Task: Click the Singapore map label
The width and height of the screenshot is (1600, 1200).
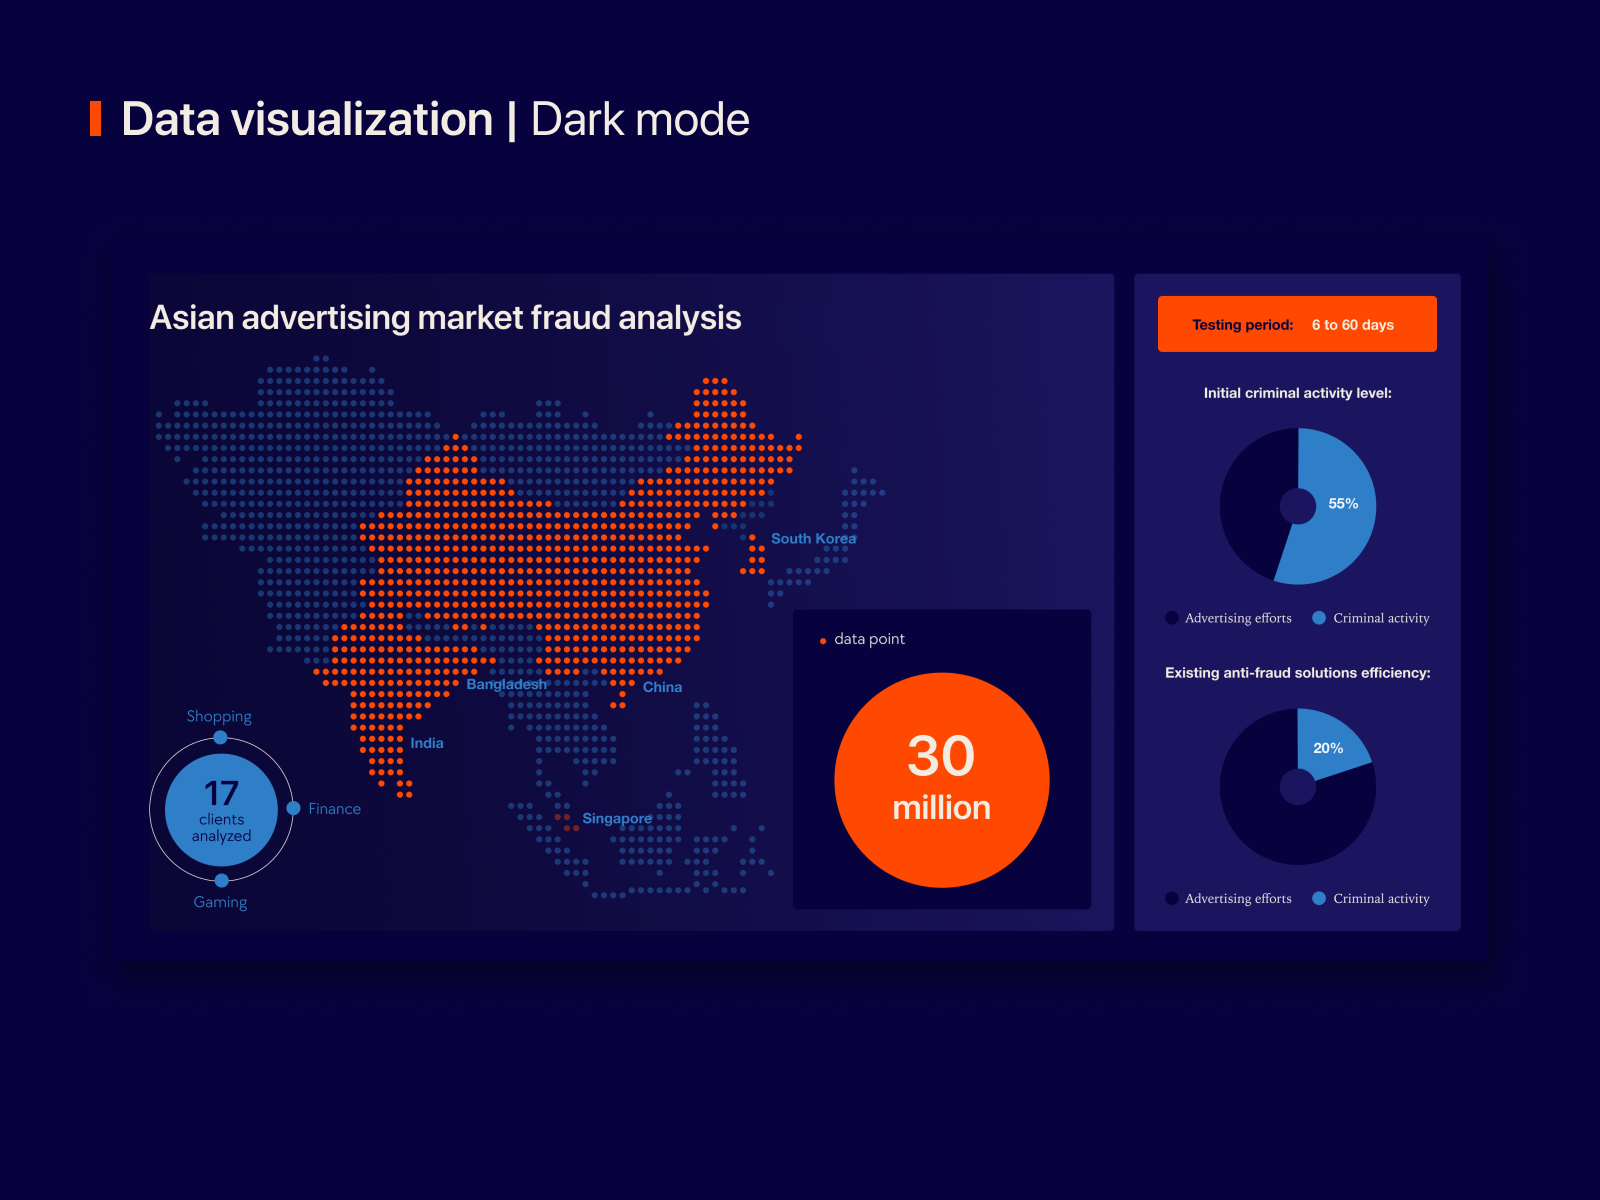Action: click(x=617, y=818)
